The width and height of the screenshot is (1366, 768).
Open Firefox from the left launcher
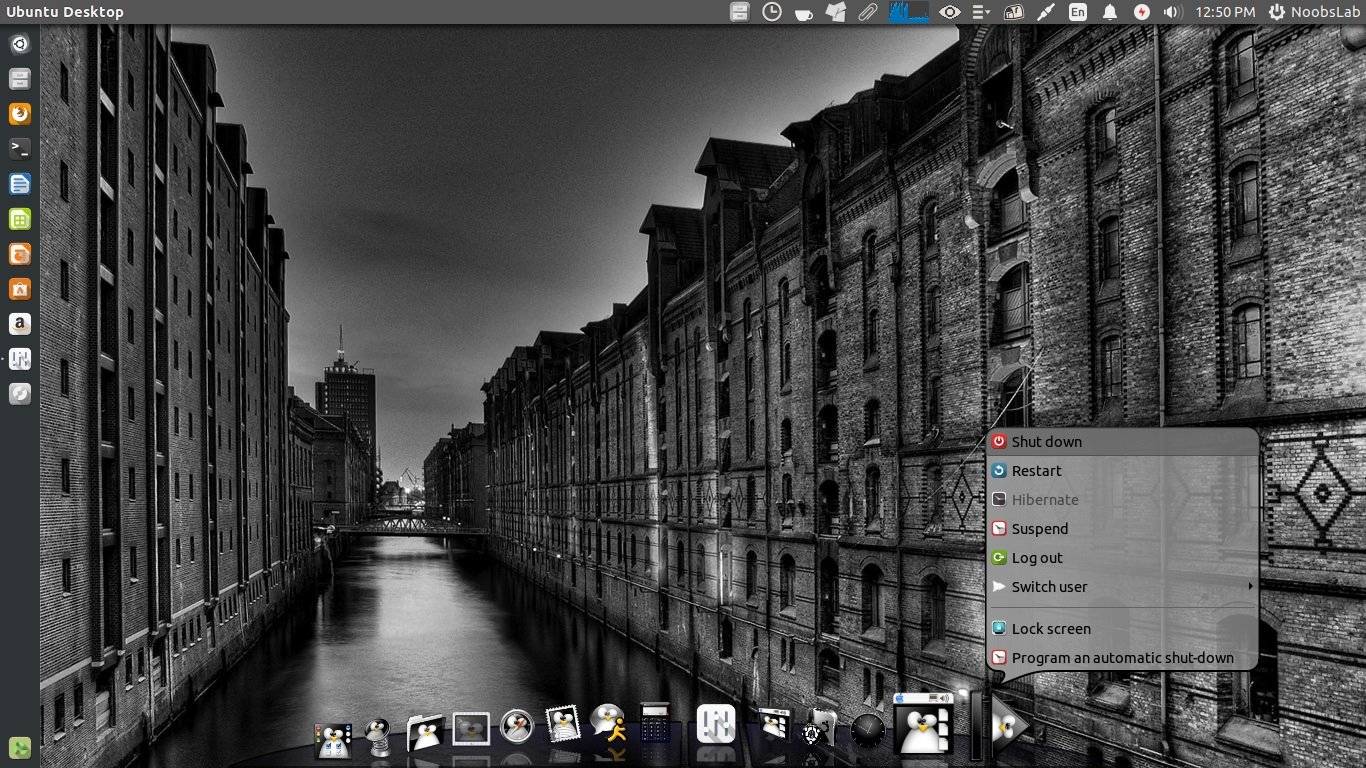click(x=20, y=114)
